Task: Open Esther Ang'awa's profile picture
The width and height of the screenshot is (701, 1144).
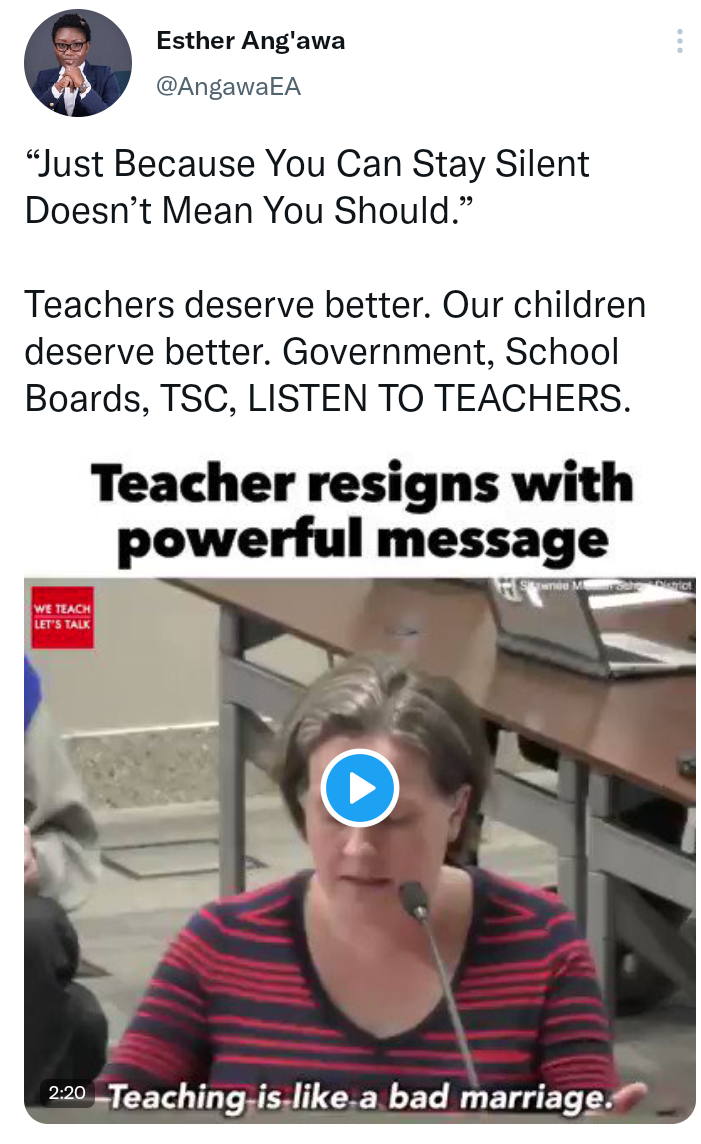Action: tap(77, 63)
